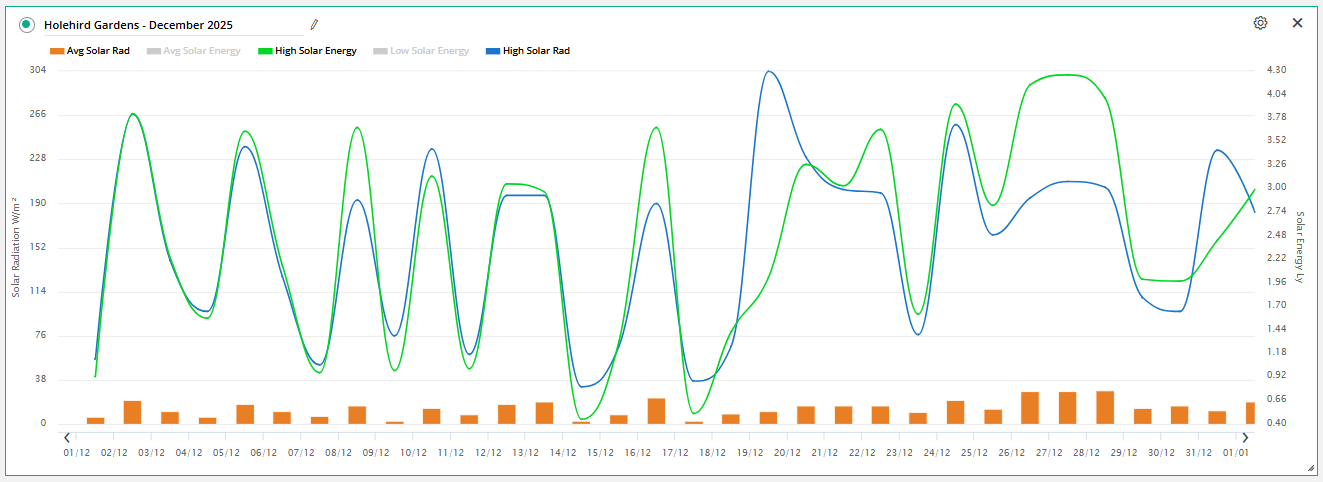Close the chart panel with X
This screenshot has height=482, width=1323.
point(1297,23)
